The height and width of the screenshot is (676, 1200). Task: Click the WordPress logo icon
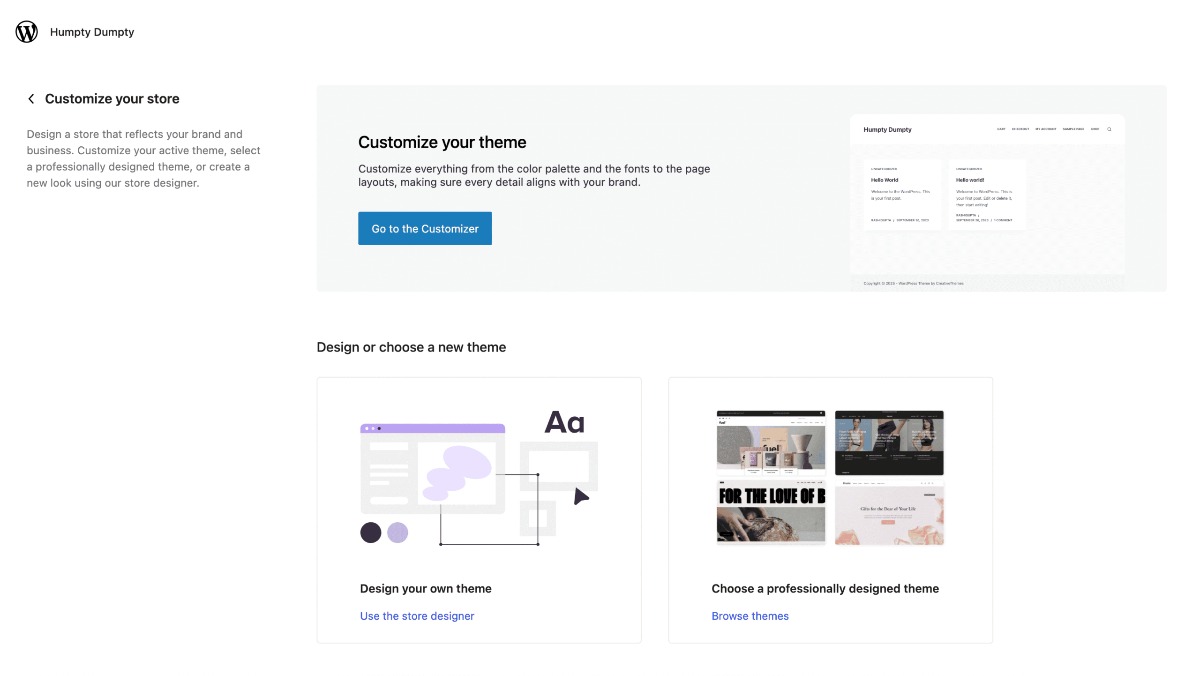[x=25, y=31]
